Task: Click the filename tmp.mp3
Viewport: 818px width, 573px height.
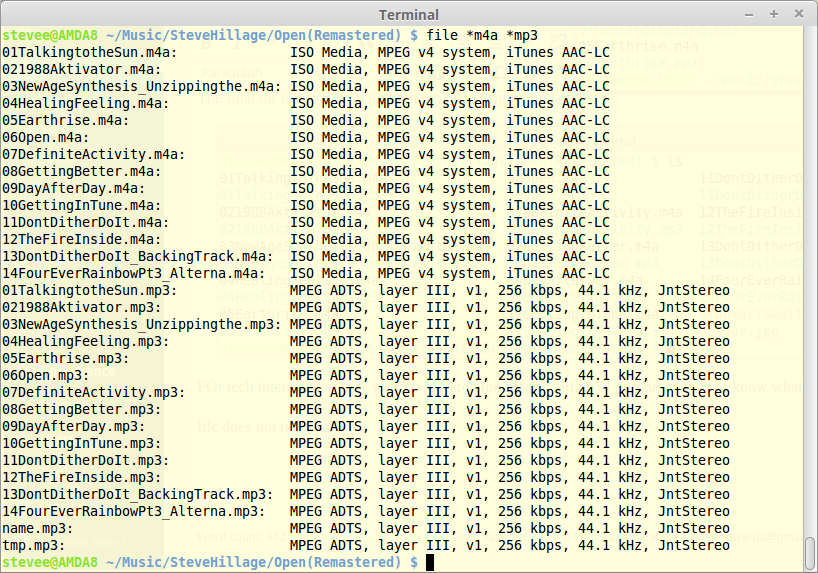Action: coord(31,545)
